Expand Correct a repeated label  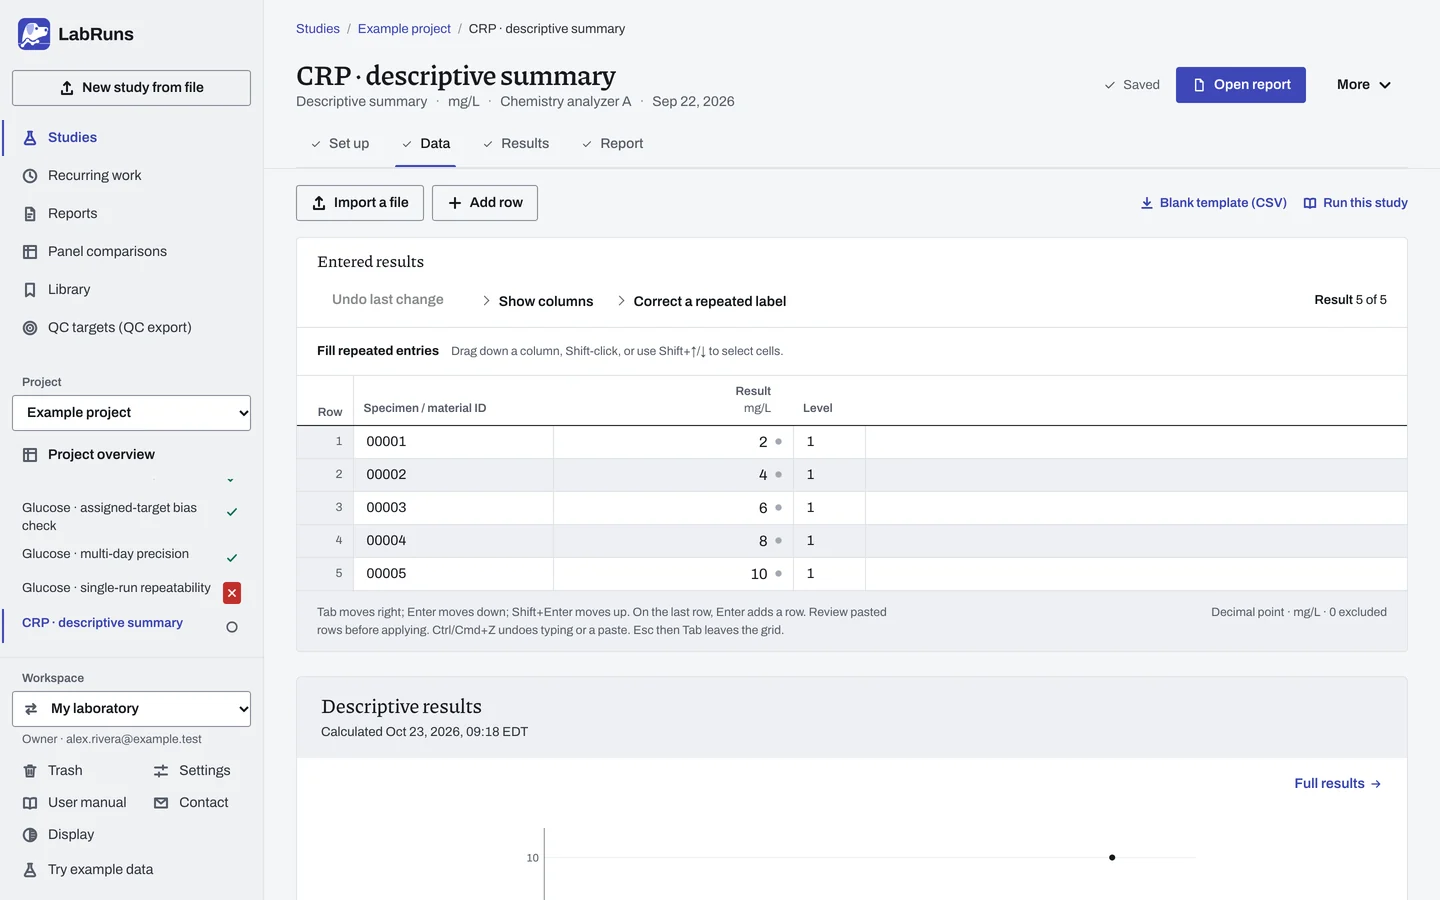tap(702, 301)
